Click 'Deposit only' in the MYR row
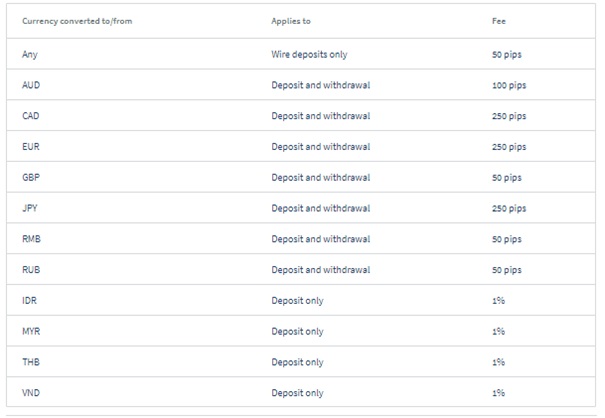This screenshot has height=418, width=605. 297,332
